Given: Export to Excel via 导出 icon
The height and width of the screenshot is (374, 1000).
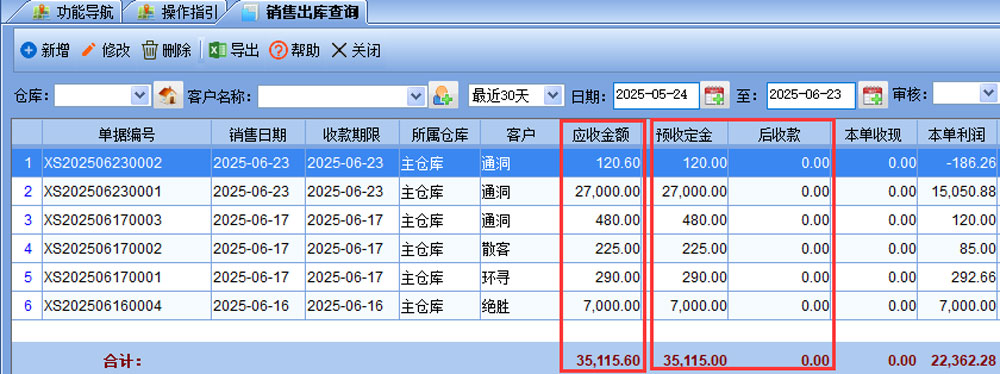Looking at the screenshot, I should pyautogui.click(x=218, y=50).
